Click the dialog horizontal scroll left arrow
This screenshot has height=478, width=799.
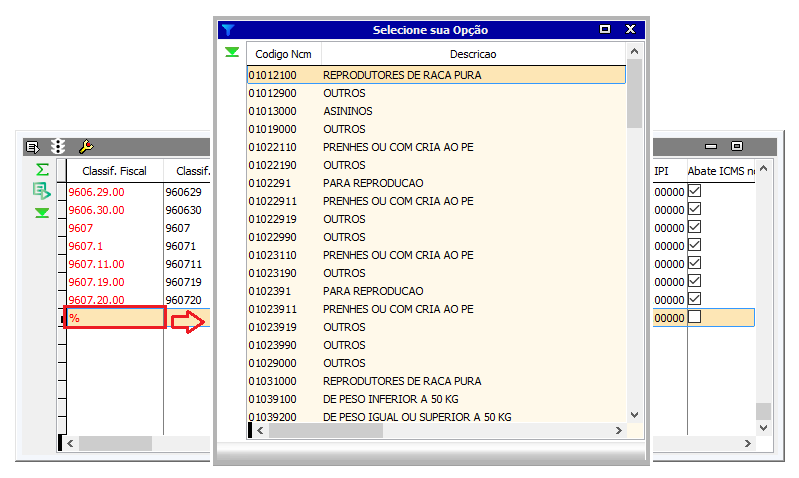[260, 431]
